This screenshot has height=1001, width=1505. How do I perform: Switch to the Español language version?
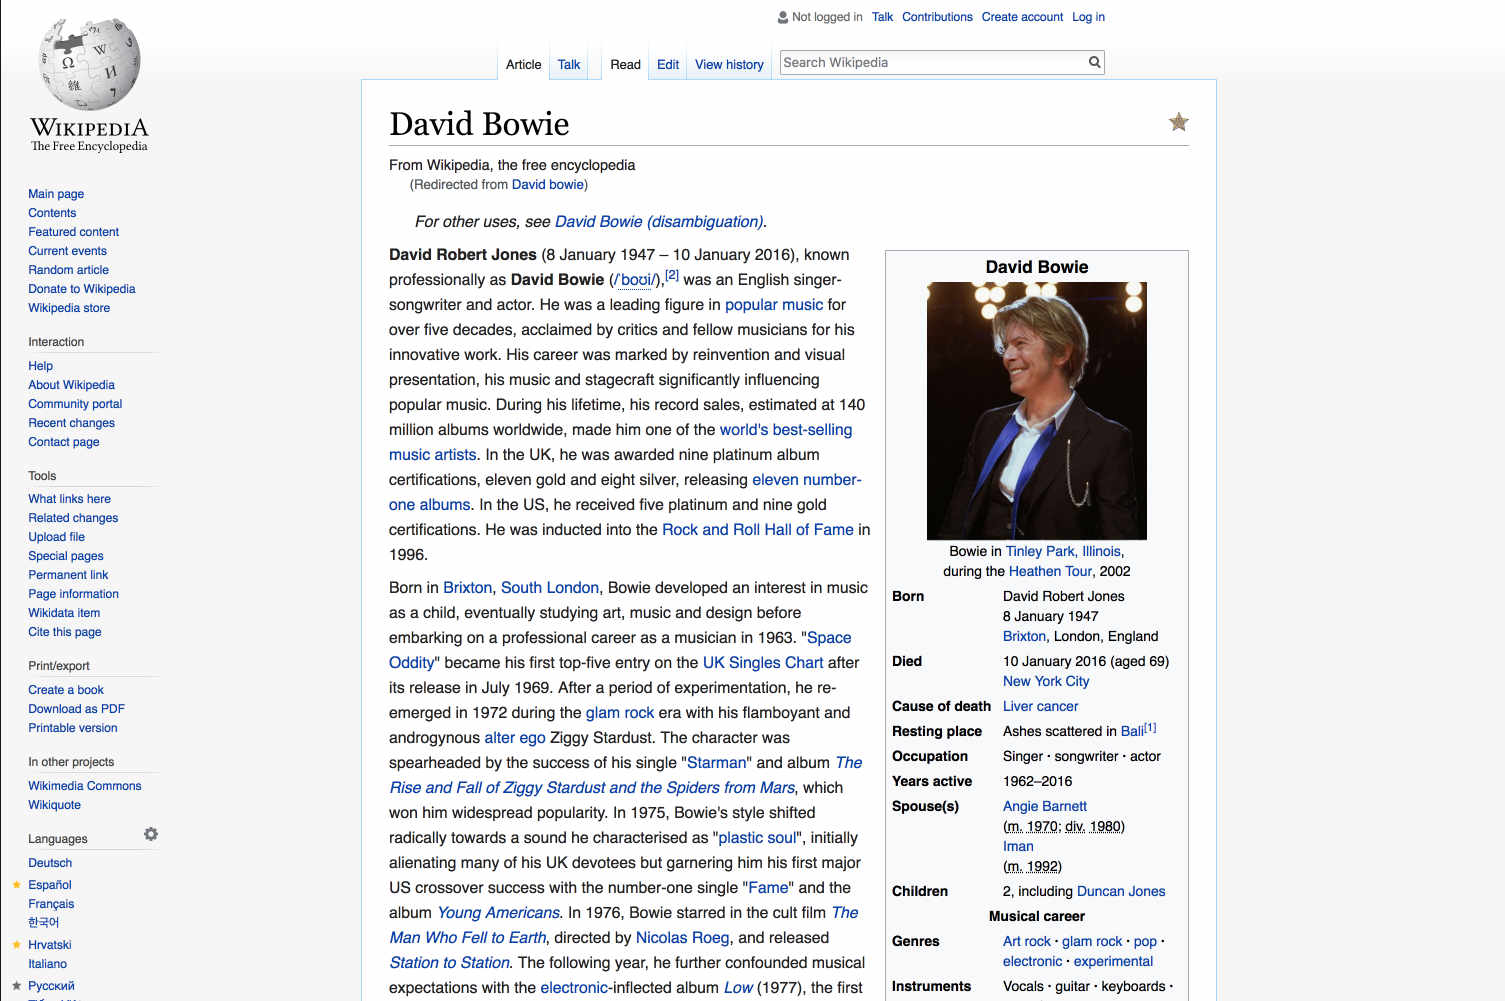coord(50,885)
